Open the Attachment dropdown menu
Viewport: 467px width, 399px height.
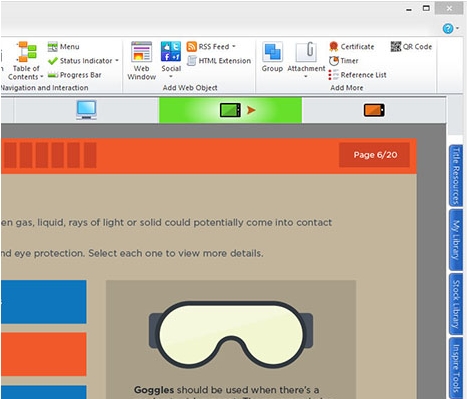pos(306,77)
